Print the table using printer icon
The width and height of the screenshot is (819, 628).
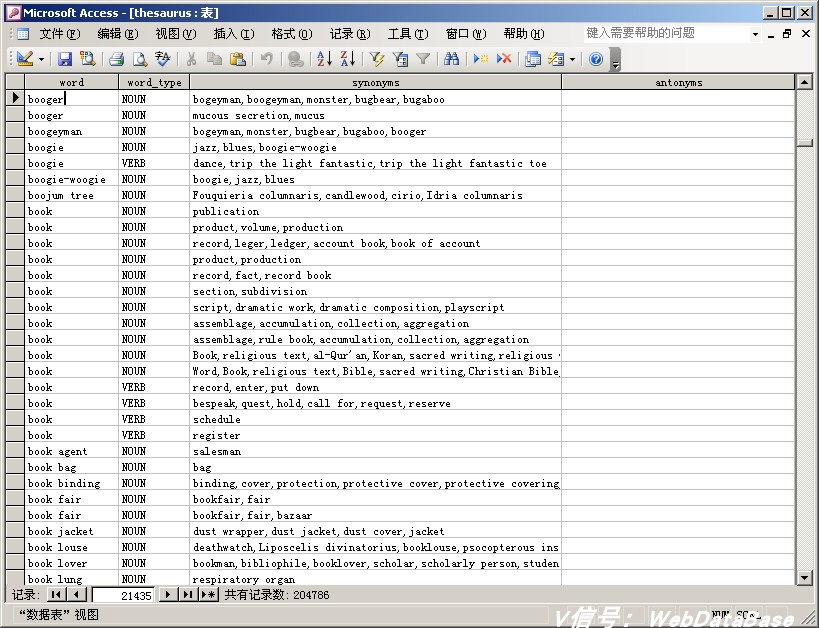[x=116, y=59]
